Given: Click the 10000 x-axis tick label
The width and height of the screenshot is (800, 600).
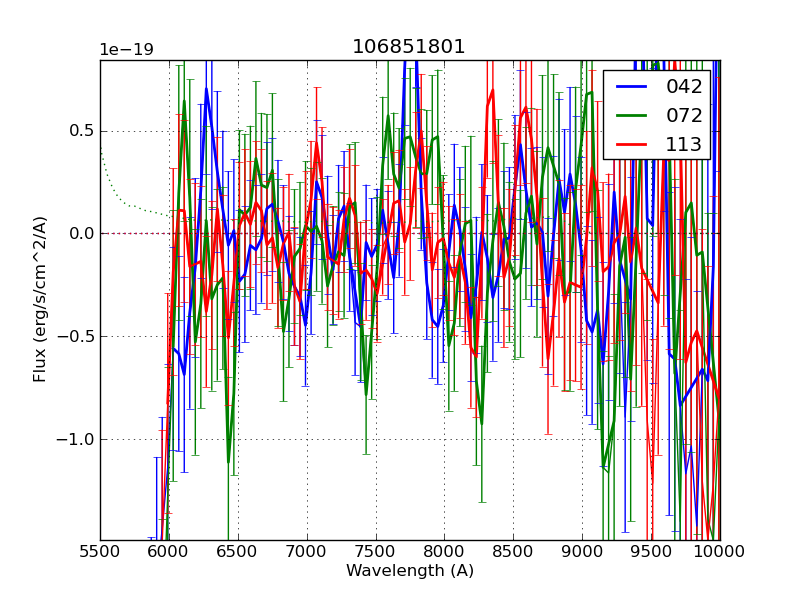Looking at the screenshot, I should point(717,551).
